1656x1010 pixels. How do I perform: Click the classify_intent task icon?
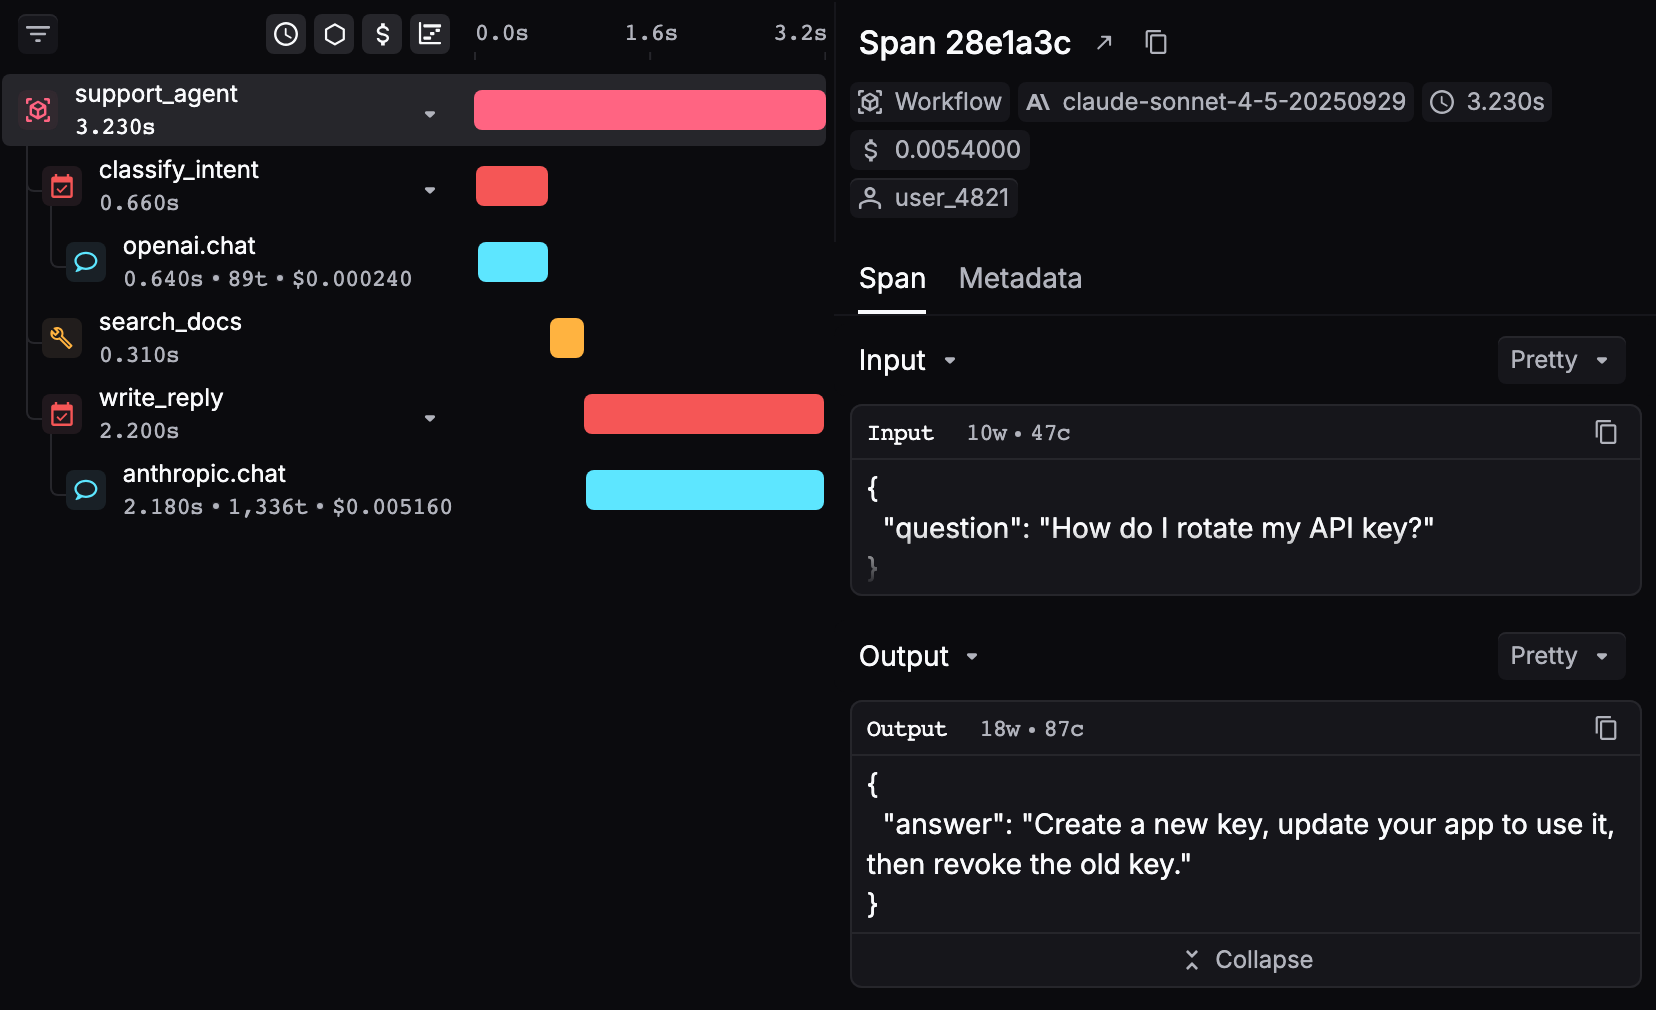click(62, 186)
